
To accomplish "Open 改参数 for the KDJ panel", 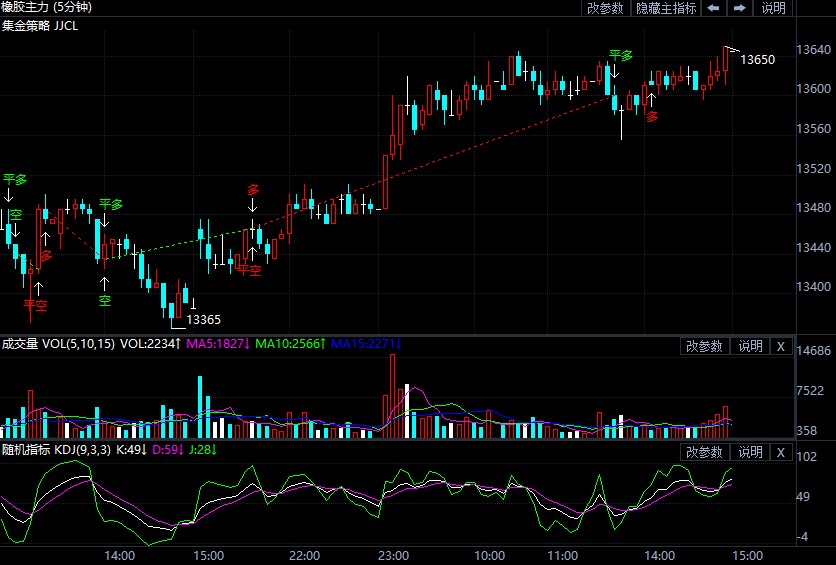I will 705,452.
